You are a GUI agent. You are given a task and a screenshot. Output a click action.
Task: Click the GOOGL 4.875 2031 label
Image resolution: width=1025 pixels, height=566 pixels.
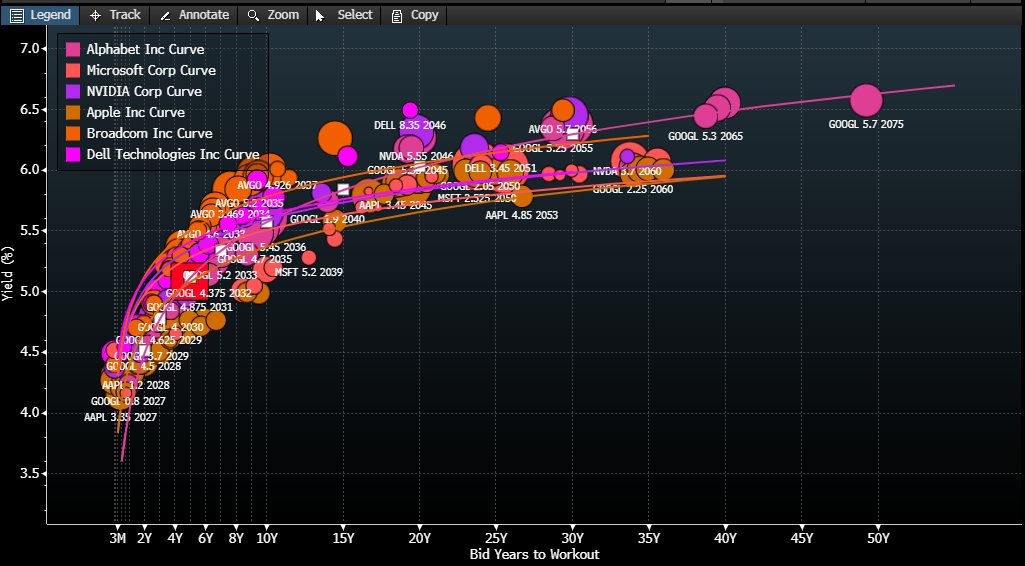(x=189, y=307)
